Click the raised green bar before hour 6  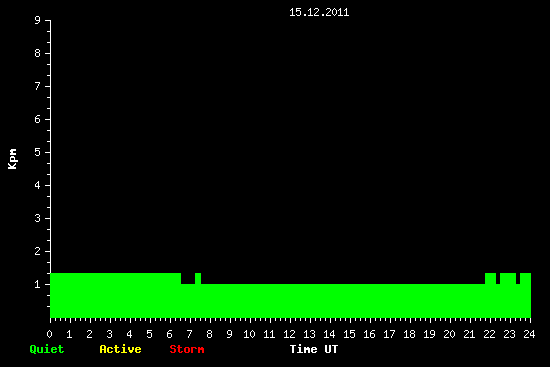point(115,295)
